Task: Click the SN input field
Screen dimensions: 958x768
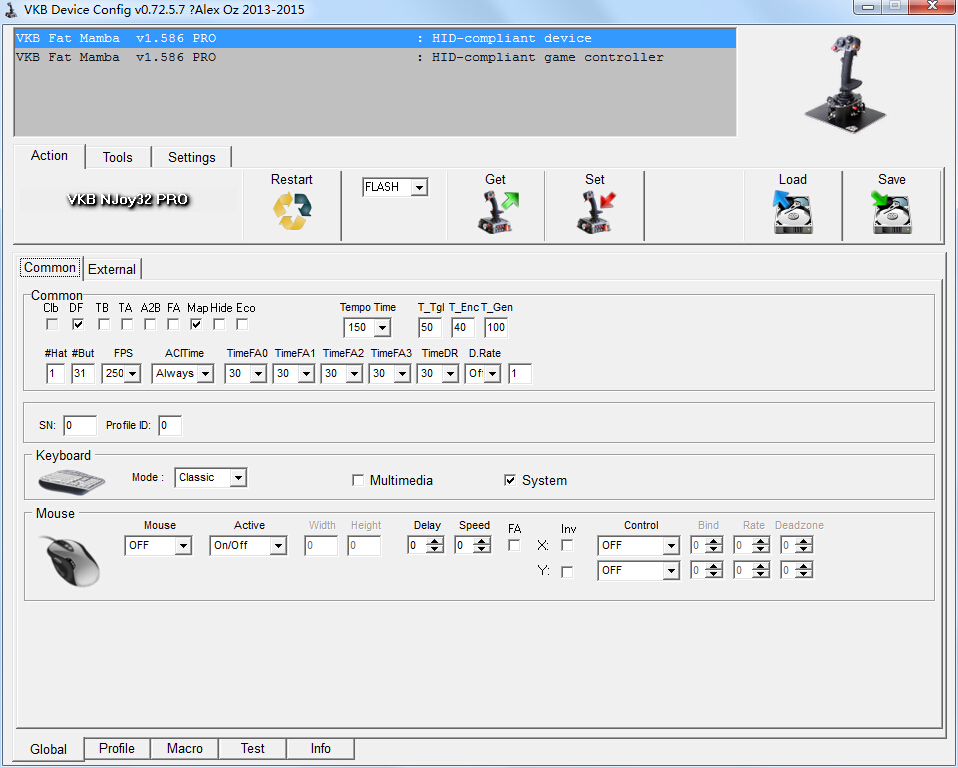Action: coord(80,426)
